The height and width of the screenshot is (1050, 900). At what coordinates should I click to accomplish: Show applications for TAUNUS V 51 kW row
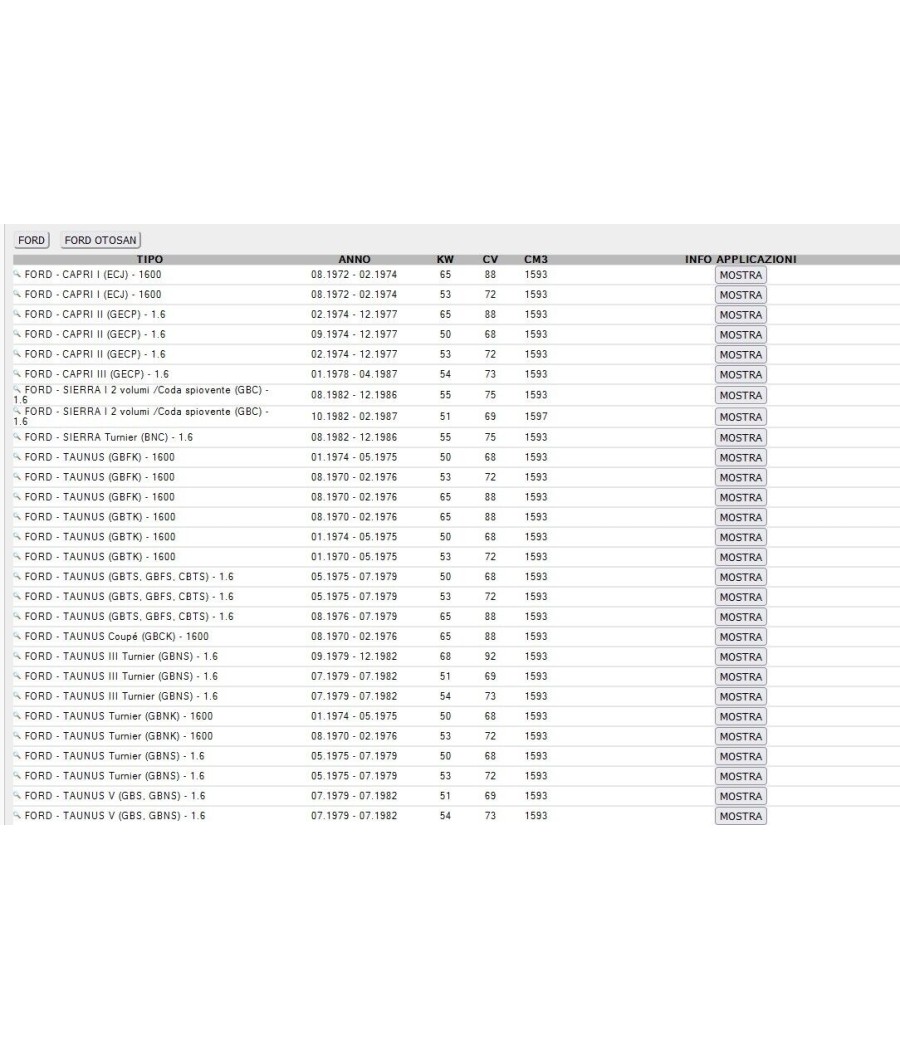tap(741, 796)
